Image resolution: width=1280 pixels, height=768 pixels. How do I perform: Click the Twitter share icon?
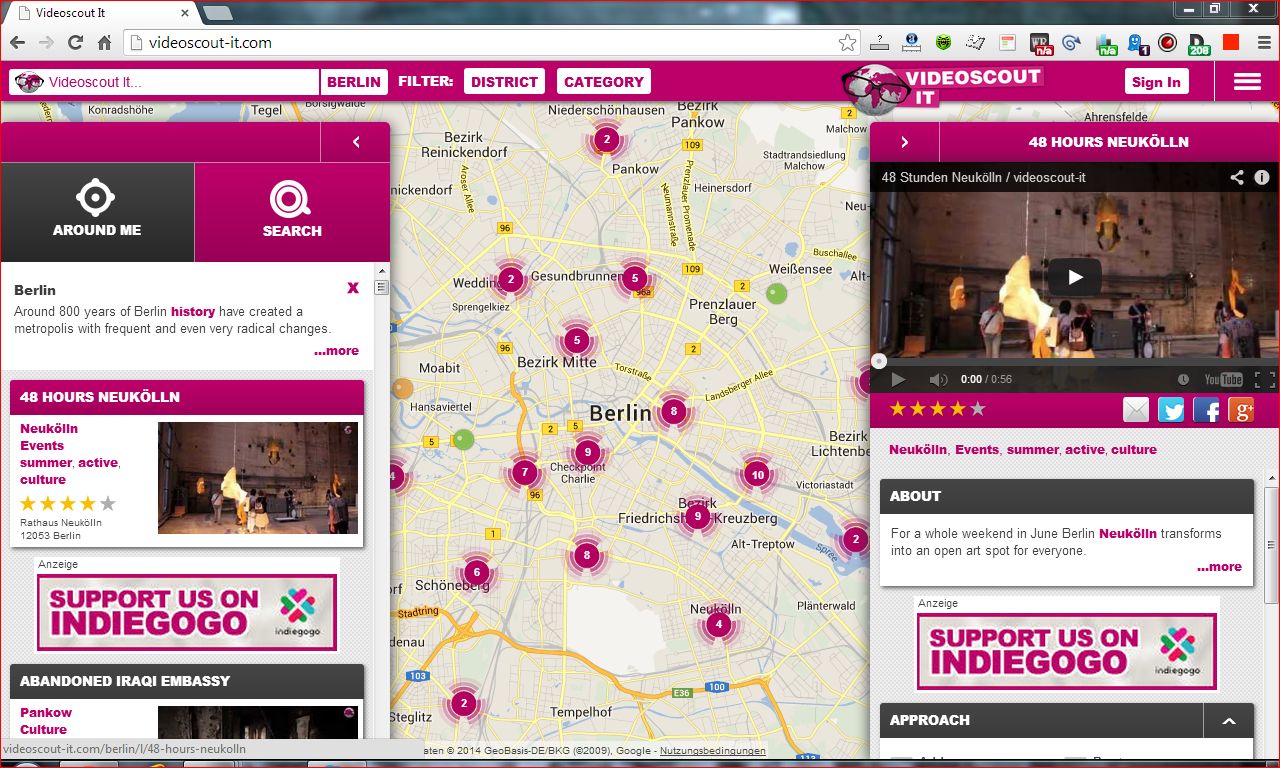[1171, 410]
